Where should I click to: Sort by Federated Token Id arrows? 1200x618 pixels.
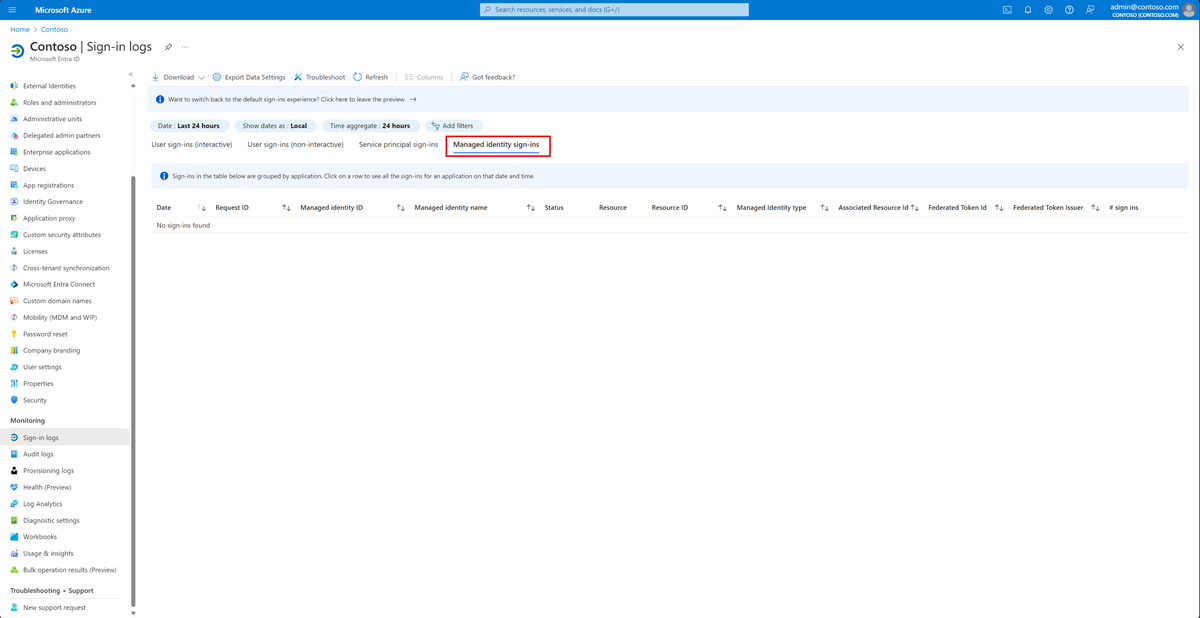[x=999, y=208]
